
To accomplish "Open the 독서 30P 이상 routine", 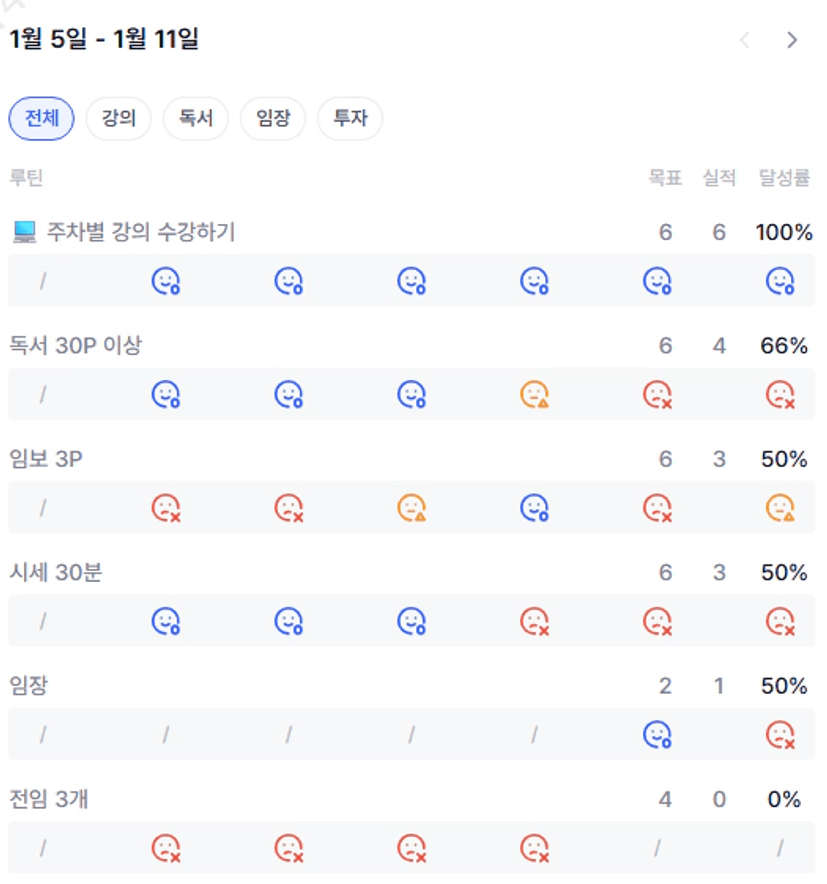I will [x=76, y=346].
